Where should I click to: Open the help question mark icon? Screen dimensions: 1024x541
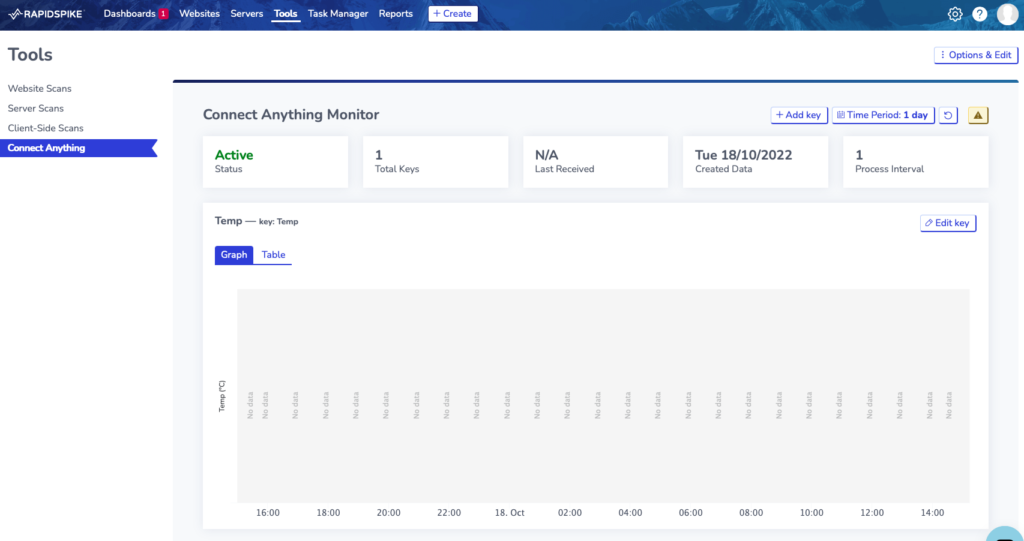click(980, 14)
